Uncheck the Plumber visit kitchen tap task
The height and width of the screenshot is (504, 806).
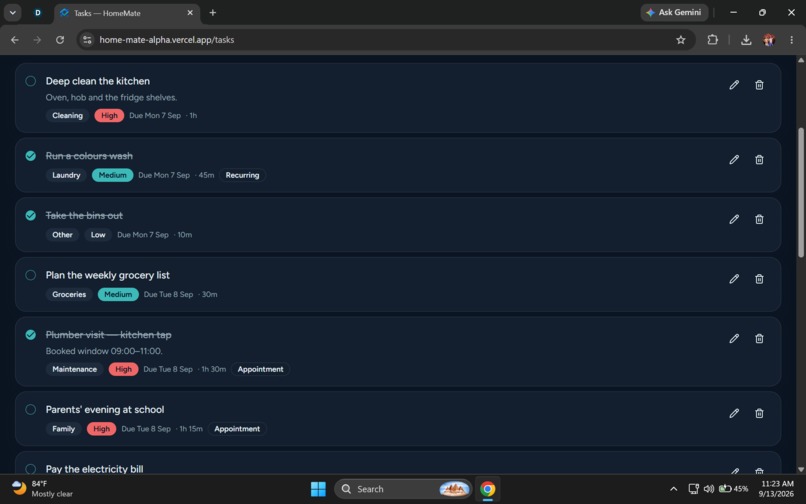click(31, 334)
